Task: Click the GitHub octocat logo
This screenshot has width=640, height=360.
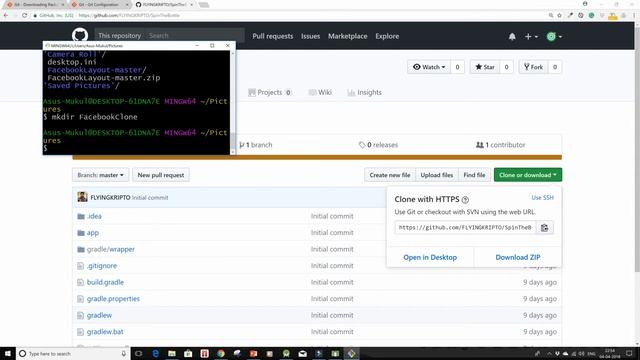Action: 80,35
